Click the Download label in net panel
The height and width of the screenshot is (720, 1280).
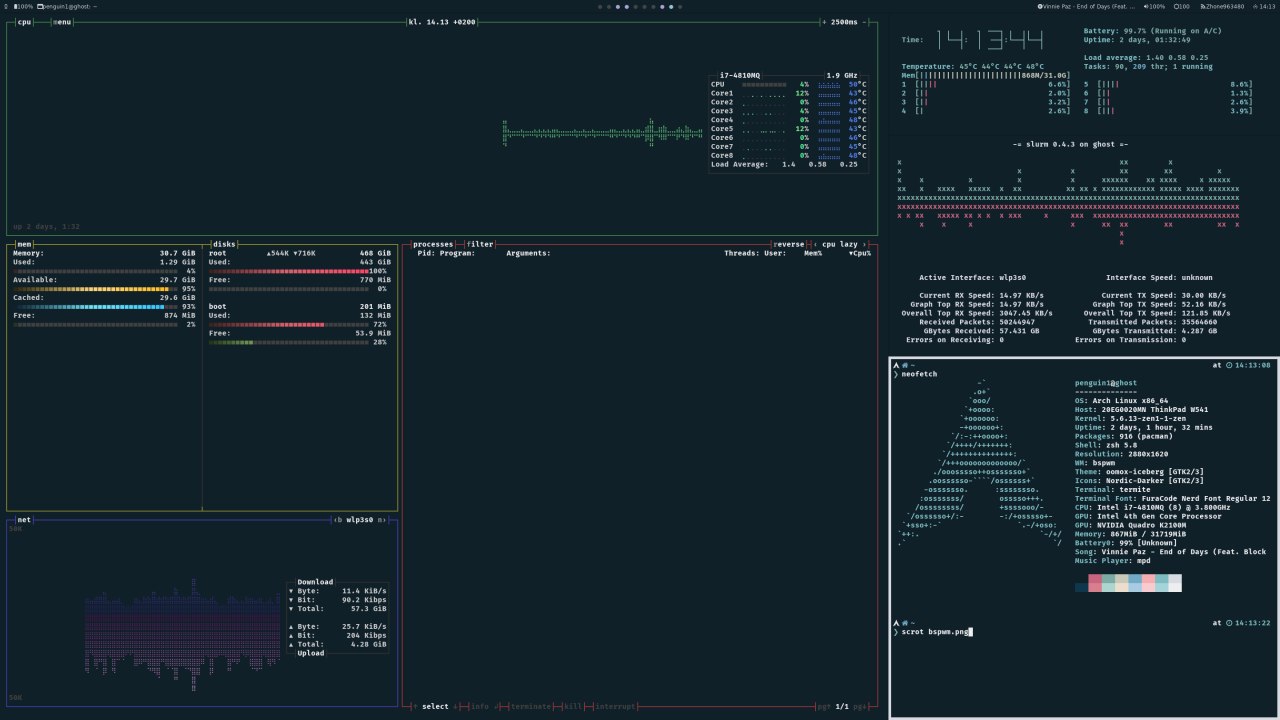315,582
